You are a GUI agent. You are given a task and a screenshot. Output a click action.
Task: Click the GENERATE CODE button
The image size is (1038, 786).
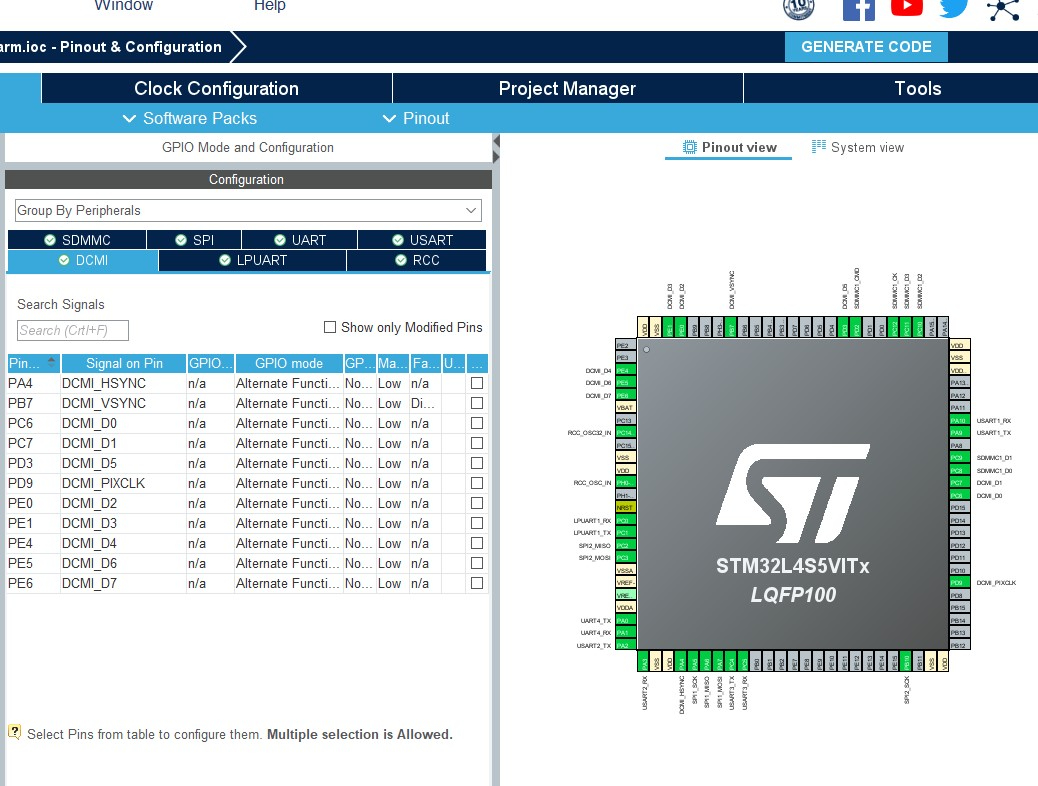(x=866, y=47)
